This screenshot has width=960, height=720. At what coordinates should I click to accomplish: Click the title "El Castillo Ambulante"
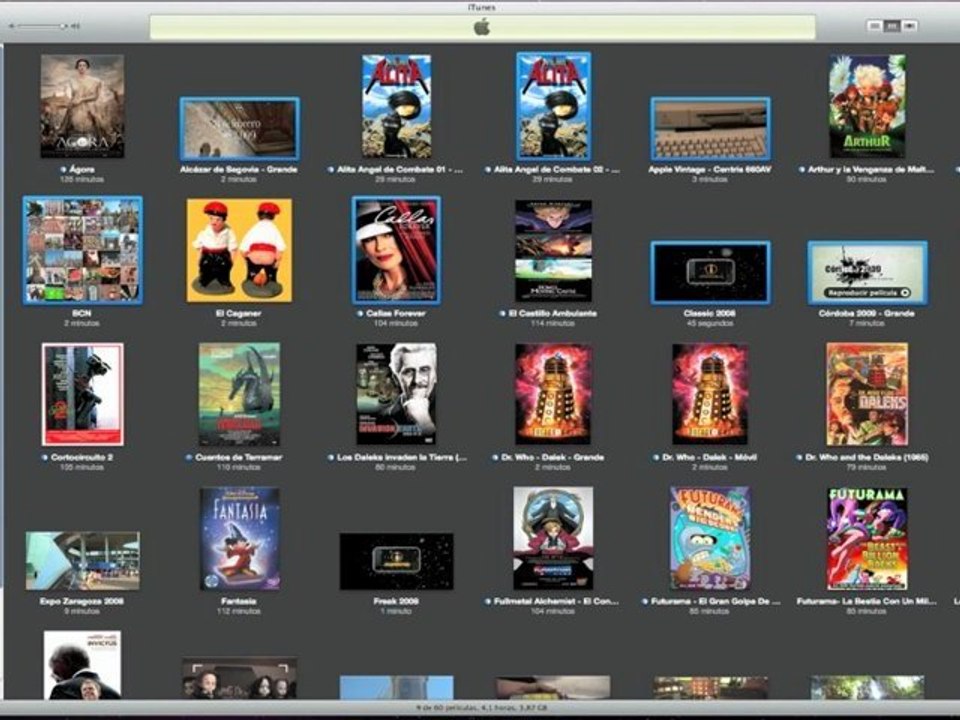(x=553, y=313)
